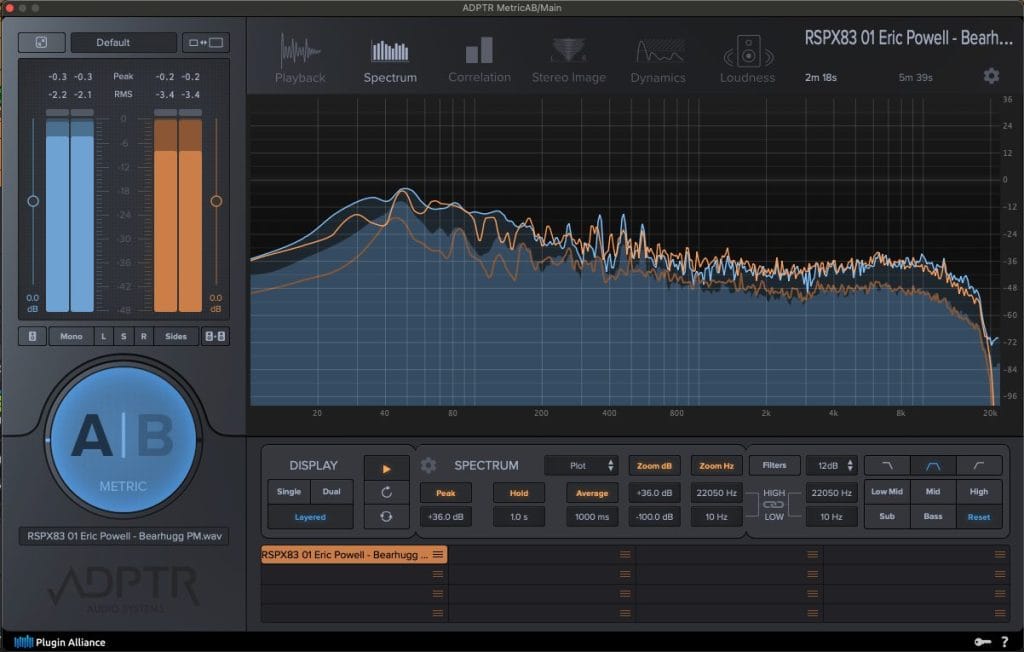1024x652 pixels.
Task: Select the band-pass filter shape icon
Action: [x=933, y=465]
